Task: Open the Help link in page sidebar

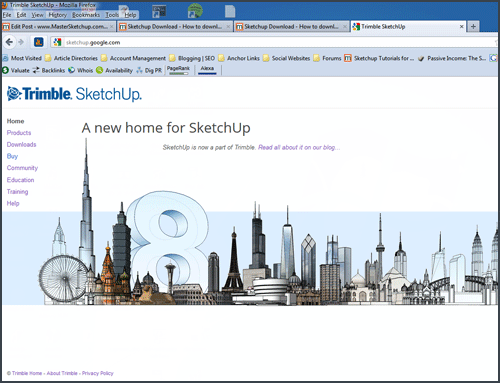Action: [x=13, y=203]
